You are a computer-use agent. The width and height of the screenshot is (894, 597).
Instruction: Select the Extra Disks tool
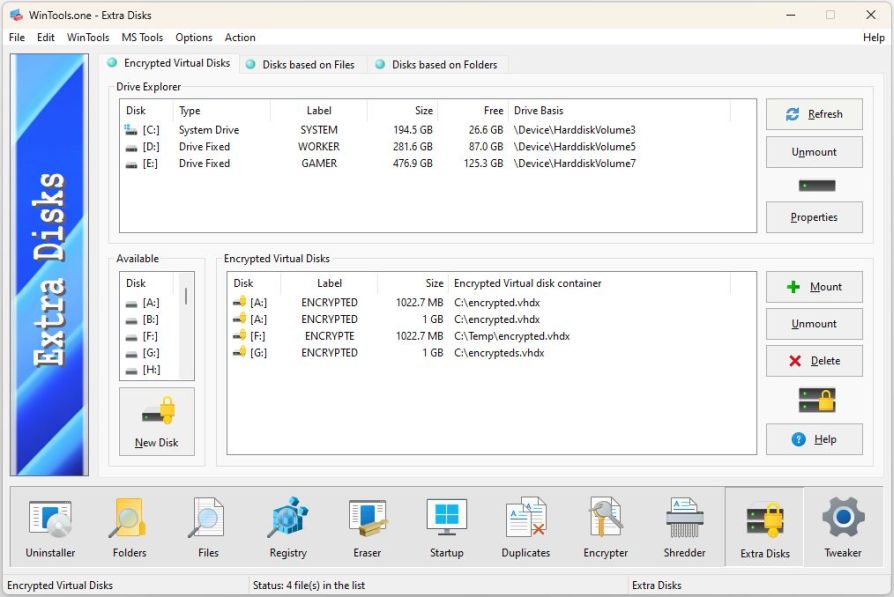click(765, 526)
